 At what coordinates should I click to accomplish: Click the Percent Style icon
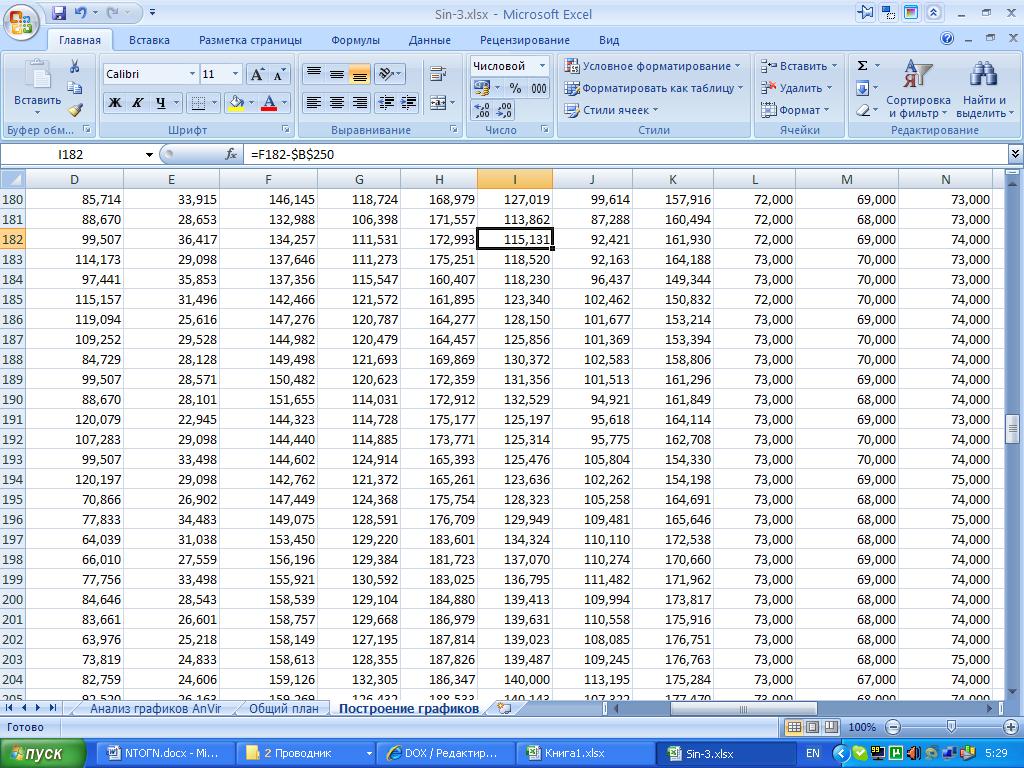[x=515, y=88]
